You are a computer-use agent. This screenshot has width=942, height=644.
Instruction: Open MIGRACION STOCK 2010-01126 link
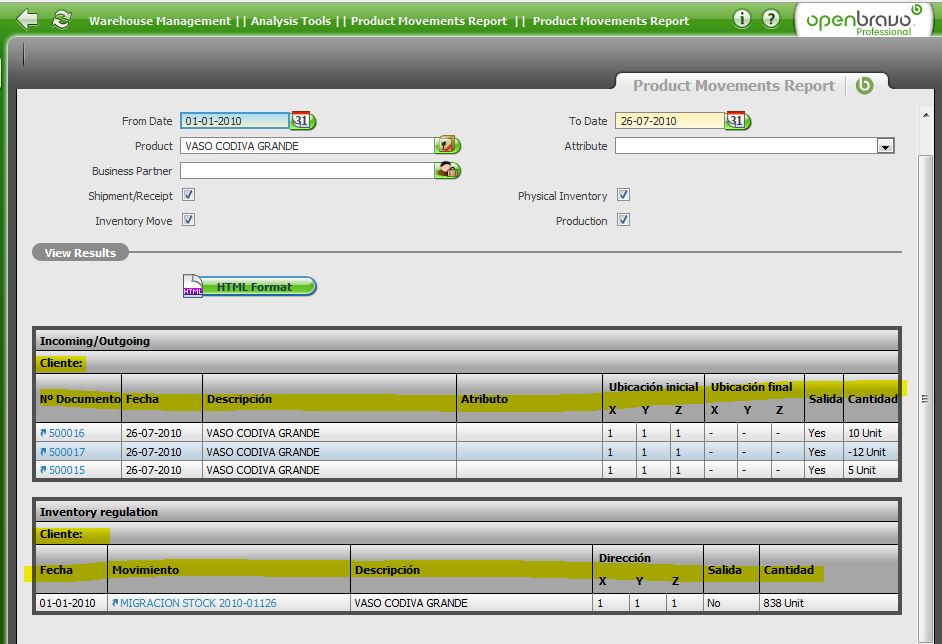tap(198, 603)
